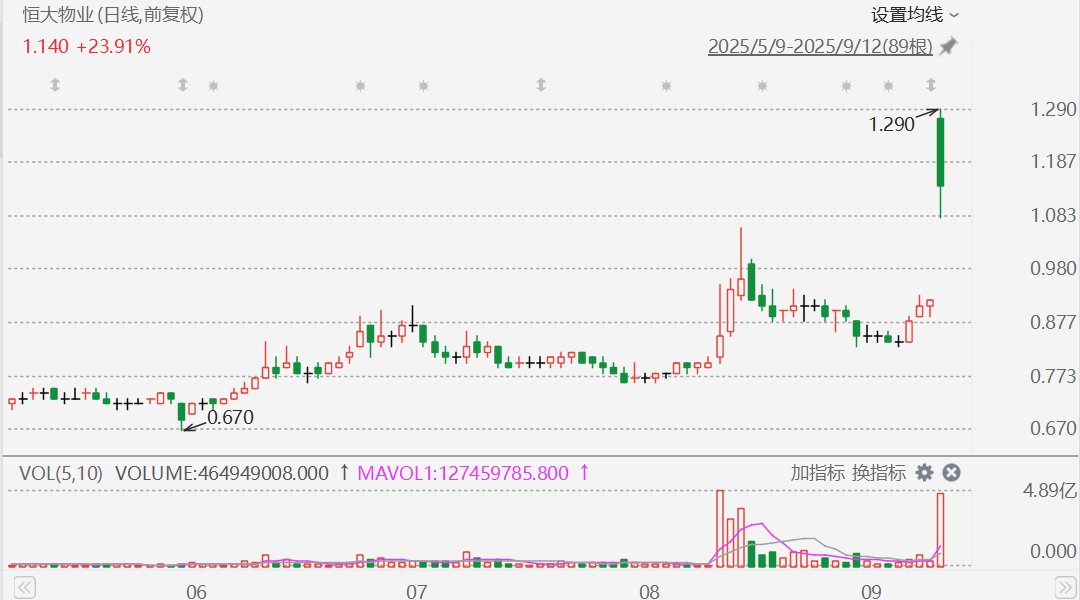Click the 1.290 high price annotation

(x=891, y=124)
